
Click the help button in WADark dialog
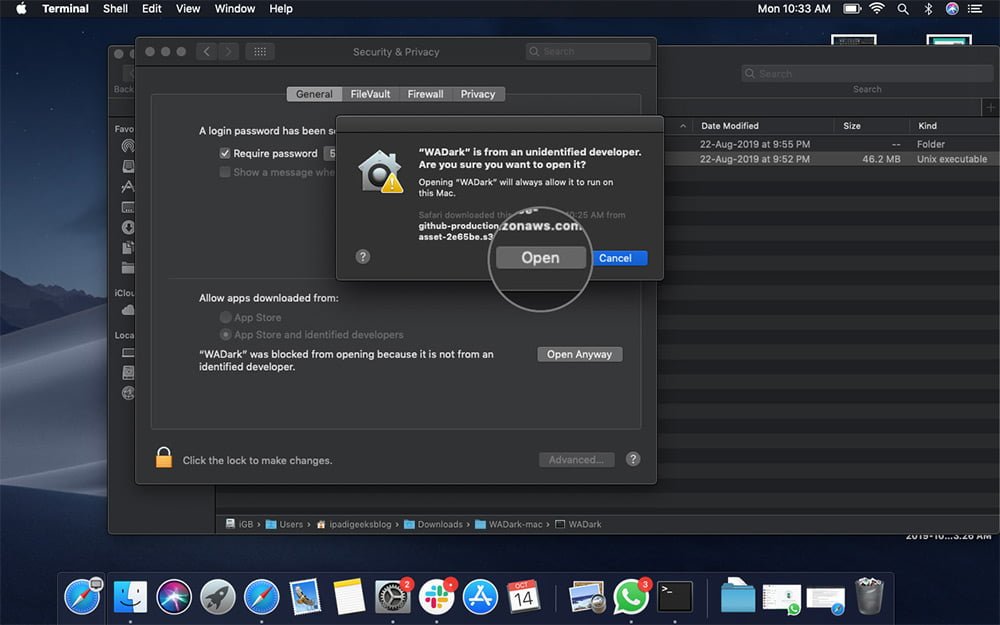point(362,256)
